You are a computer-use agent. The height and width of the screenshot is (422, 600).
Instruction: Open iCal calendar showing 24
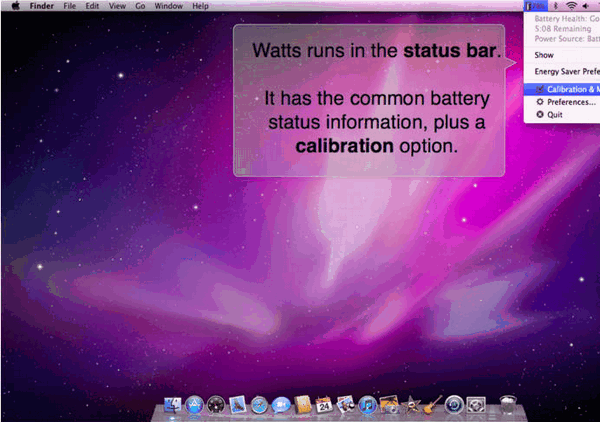tap(324, 405)
